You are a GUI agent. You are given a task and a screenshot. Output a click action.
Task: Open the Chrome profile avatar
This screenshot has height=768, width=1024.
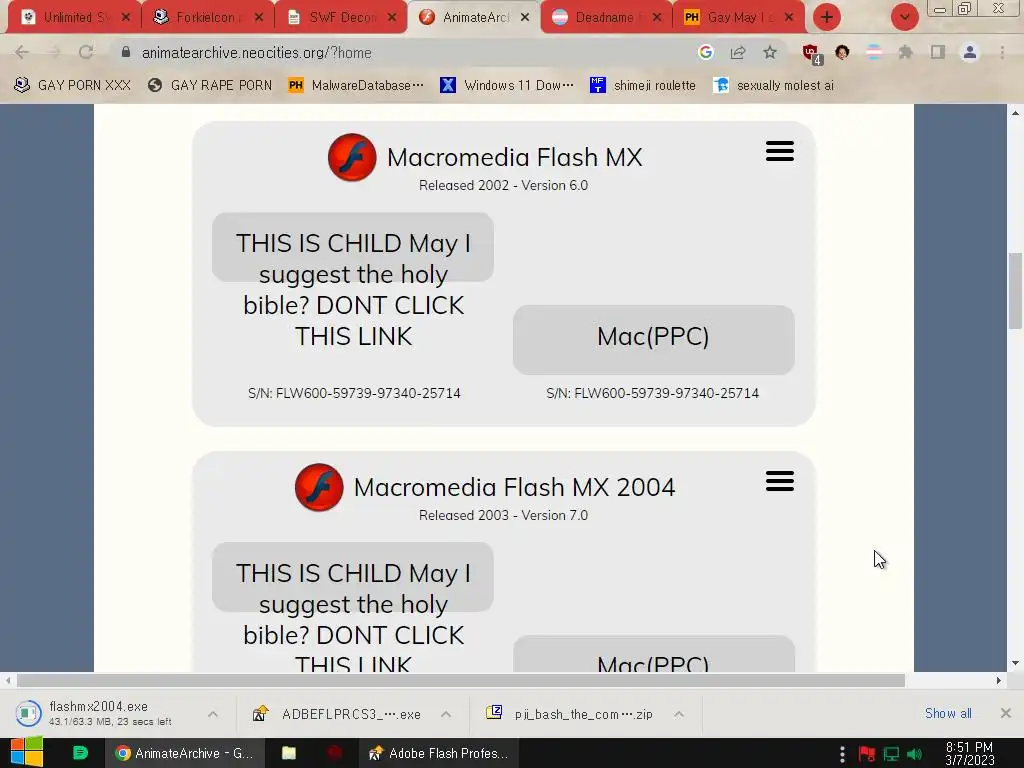point(970,52)
